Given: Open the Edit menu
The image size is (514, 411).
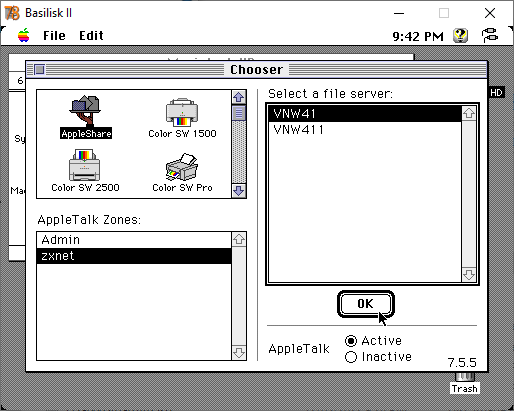Looking at the screenshot, I should [91, 36].
